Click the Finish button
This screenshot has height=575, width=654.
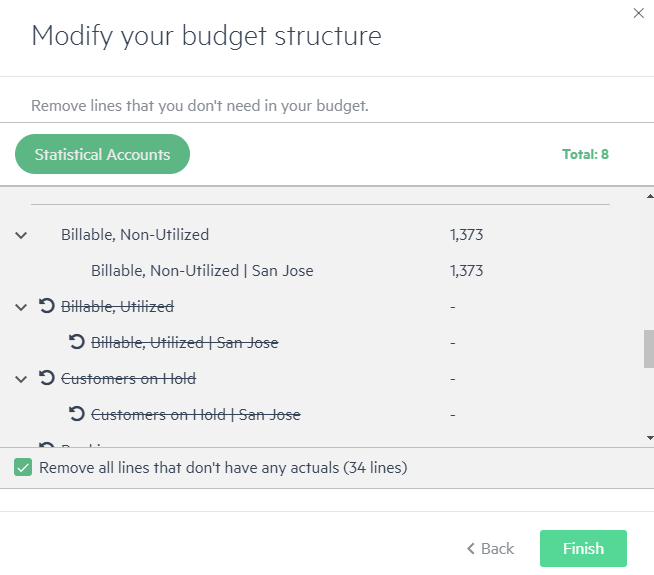(x=583, y=548)
